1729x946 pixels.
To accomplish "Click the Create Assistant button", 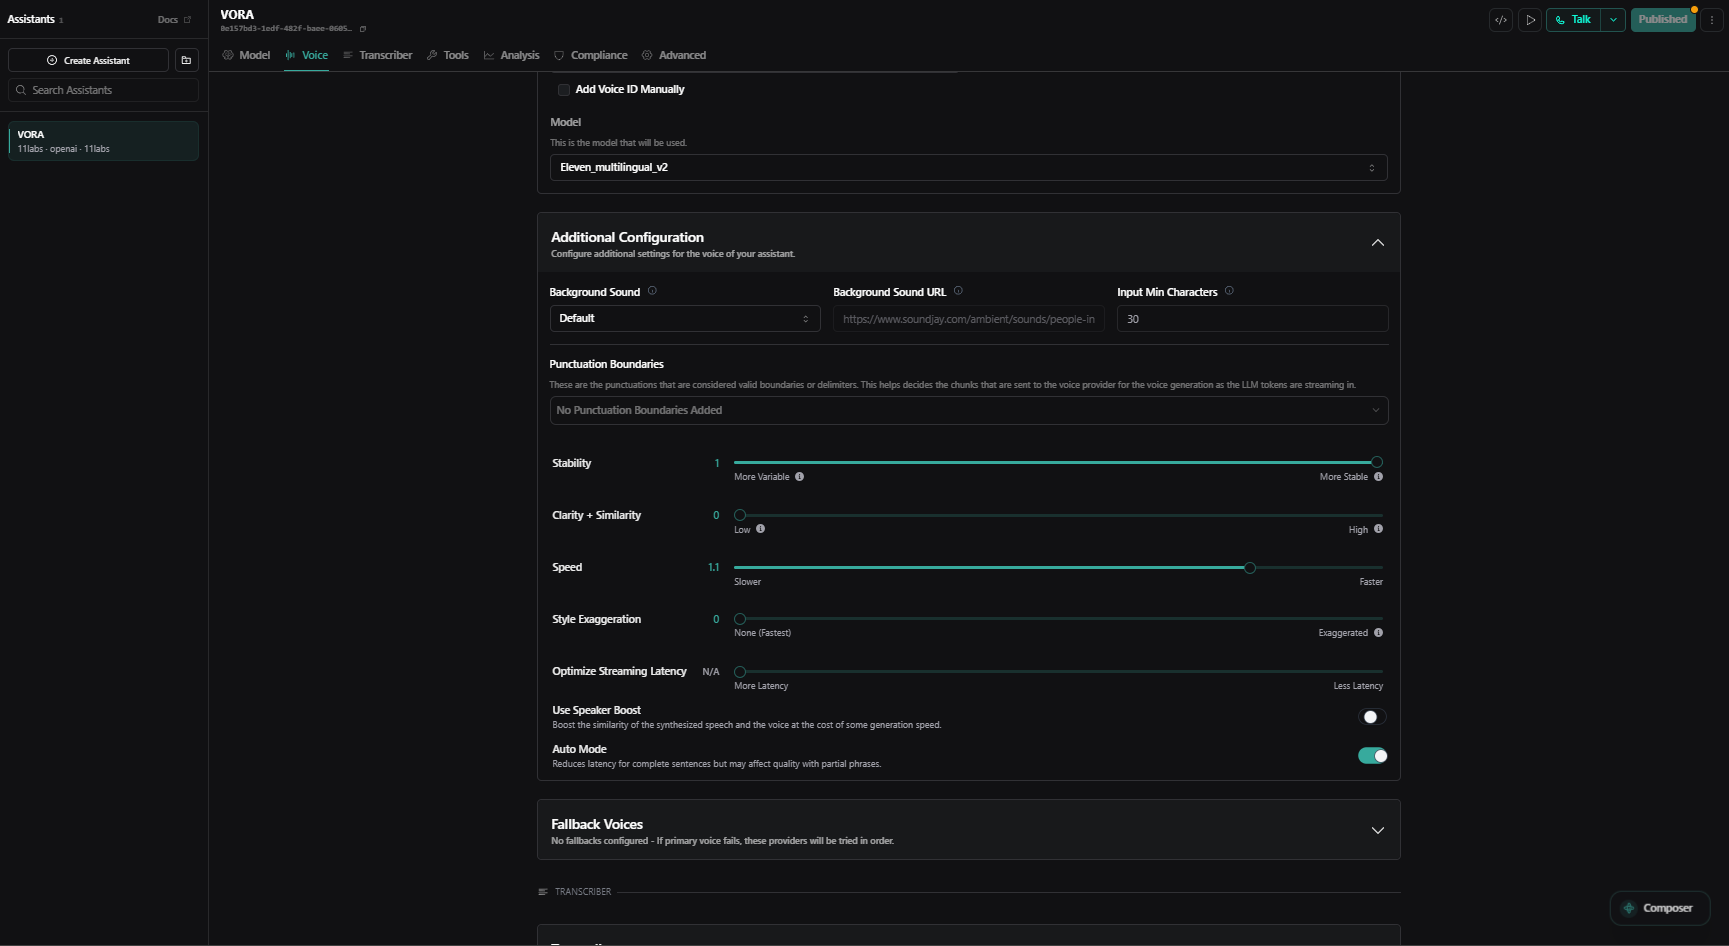I will (x=88, y=60).
